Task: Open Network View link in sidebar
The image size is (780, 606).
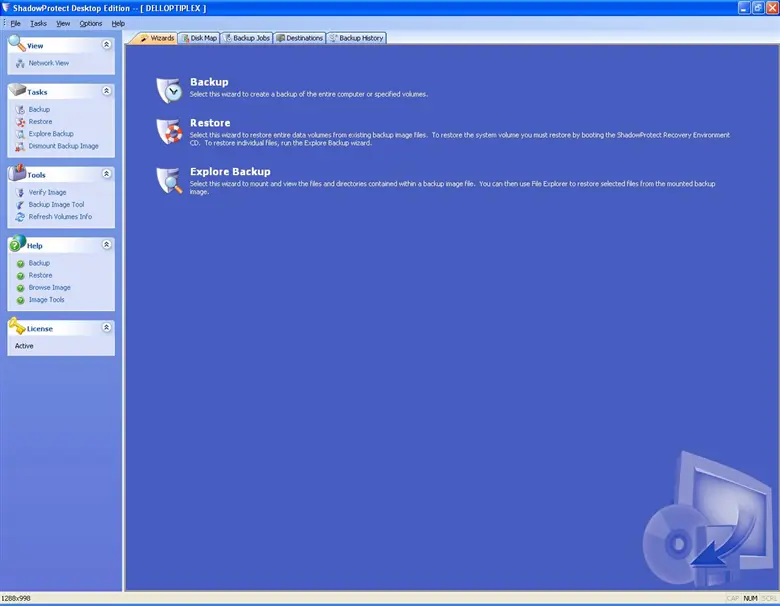Action: pos(49,63)
